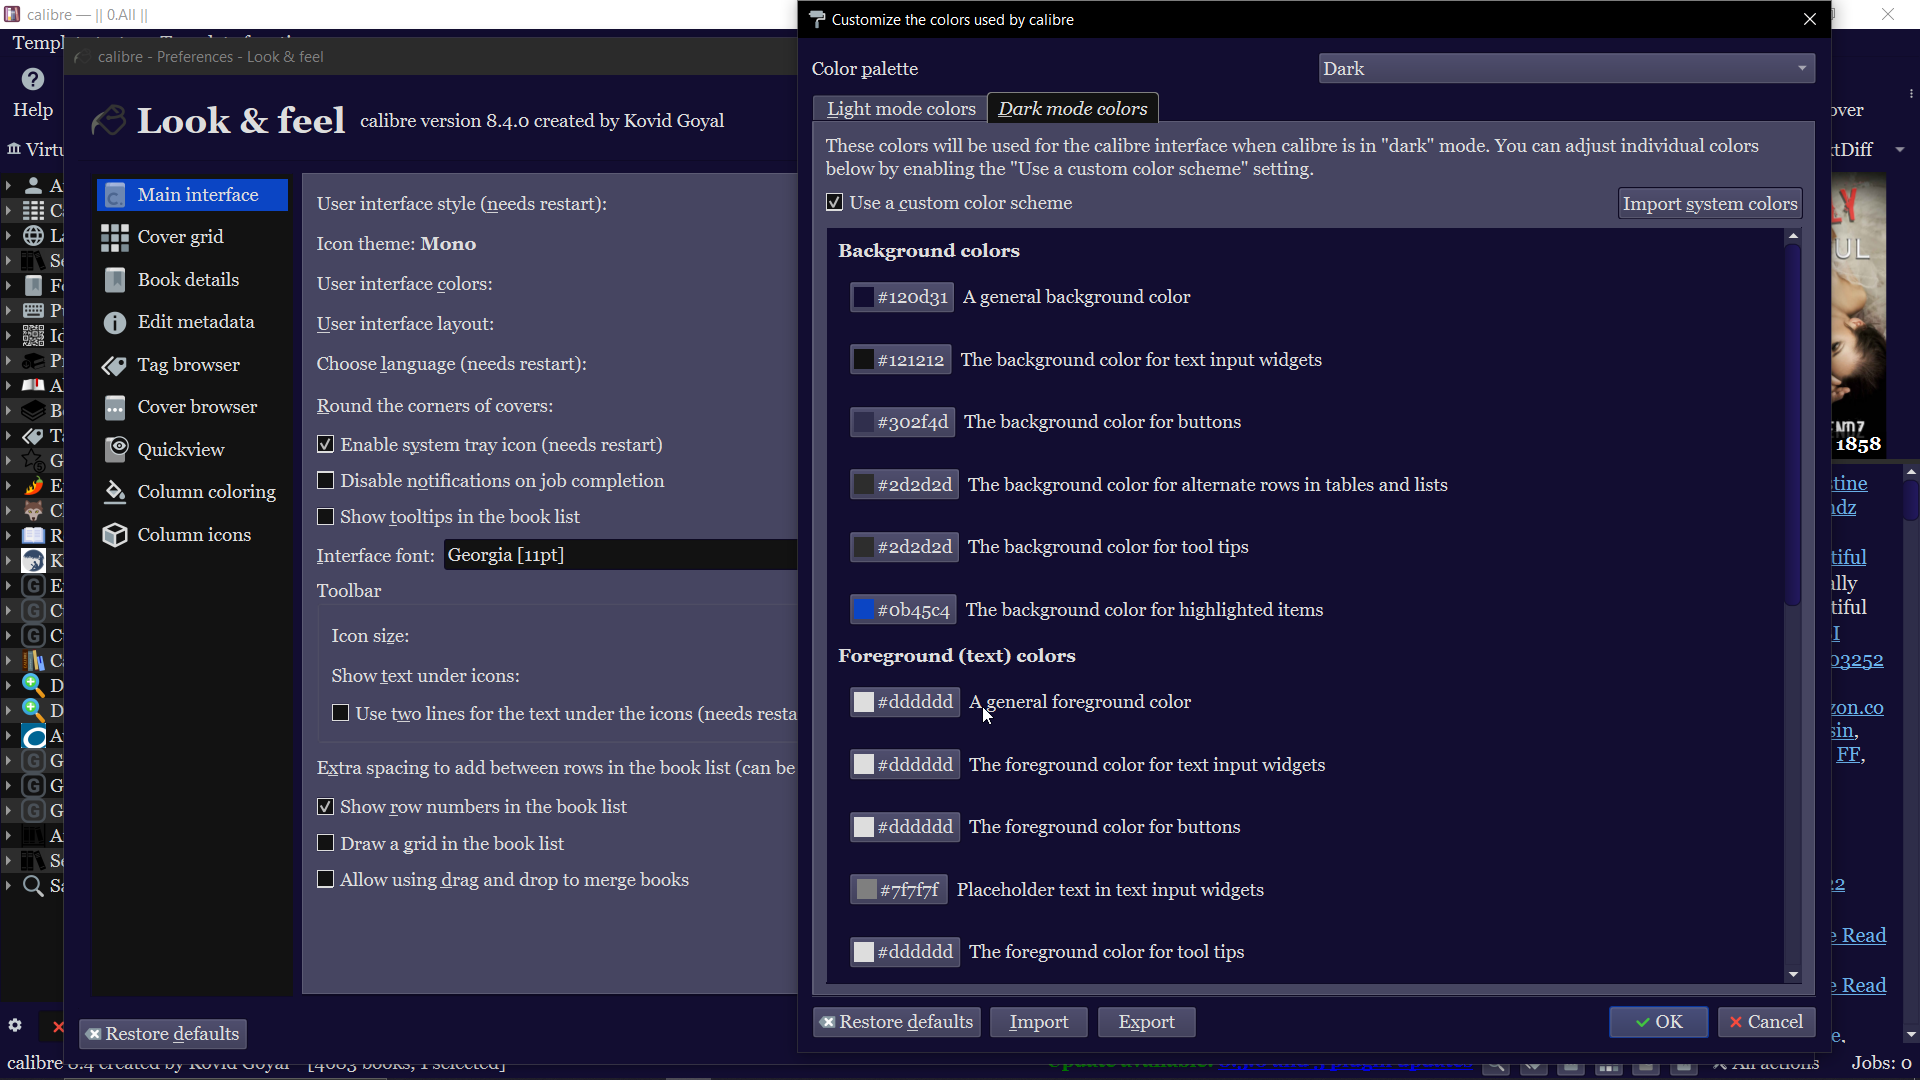Open the Cover grid settings section
This screenshot has height=1080, width=1920.
coord(180,237)
